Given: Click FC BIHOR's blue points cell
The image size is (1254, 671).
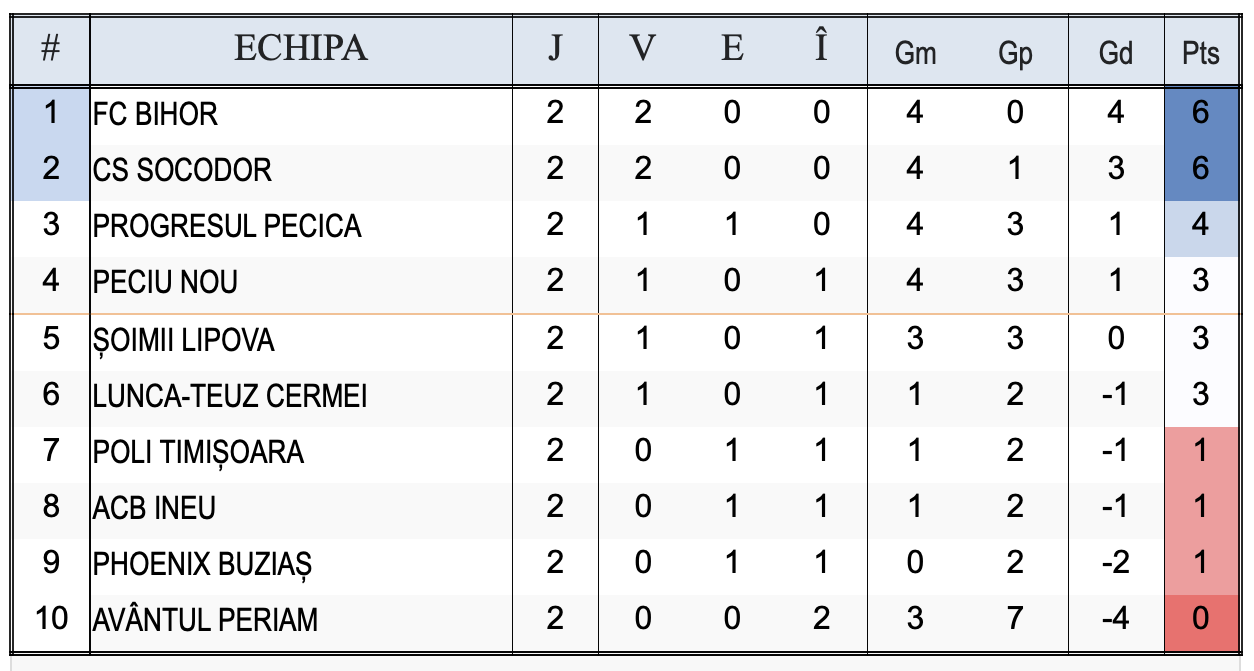Looking at the screenshot, I should pos(1200,113).
